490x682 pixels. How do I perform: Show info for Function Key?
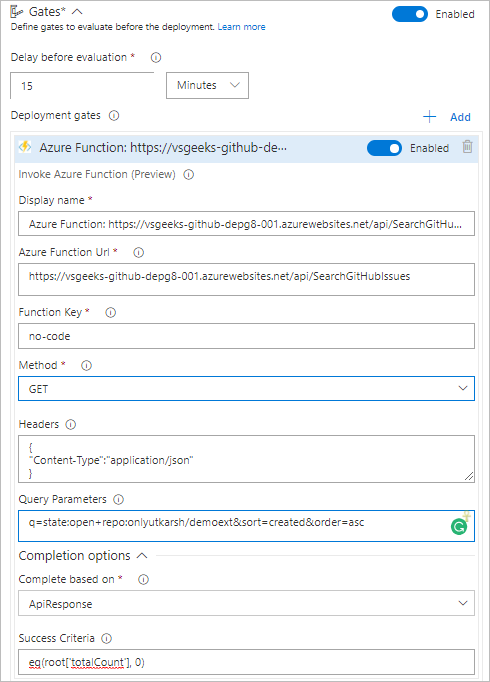111,312
